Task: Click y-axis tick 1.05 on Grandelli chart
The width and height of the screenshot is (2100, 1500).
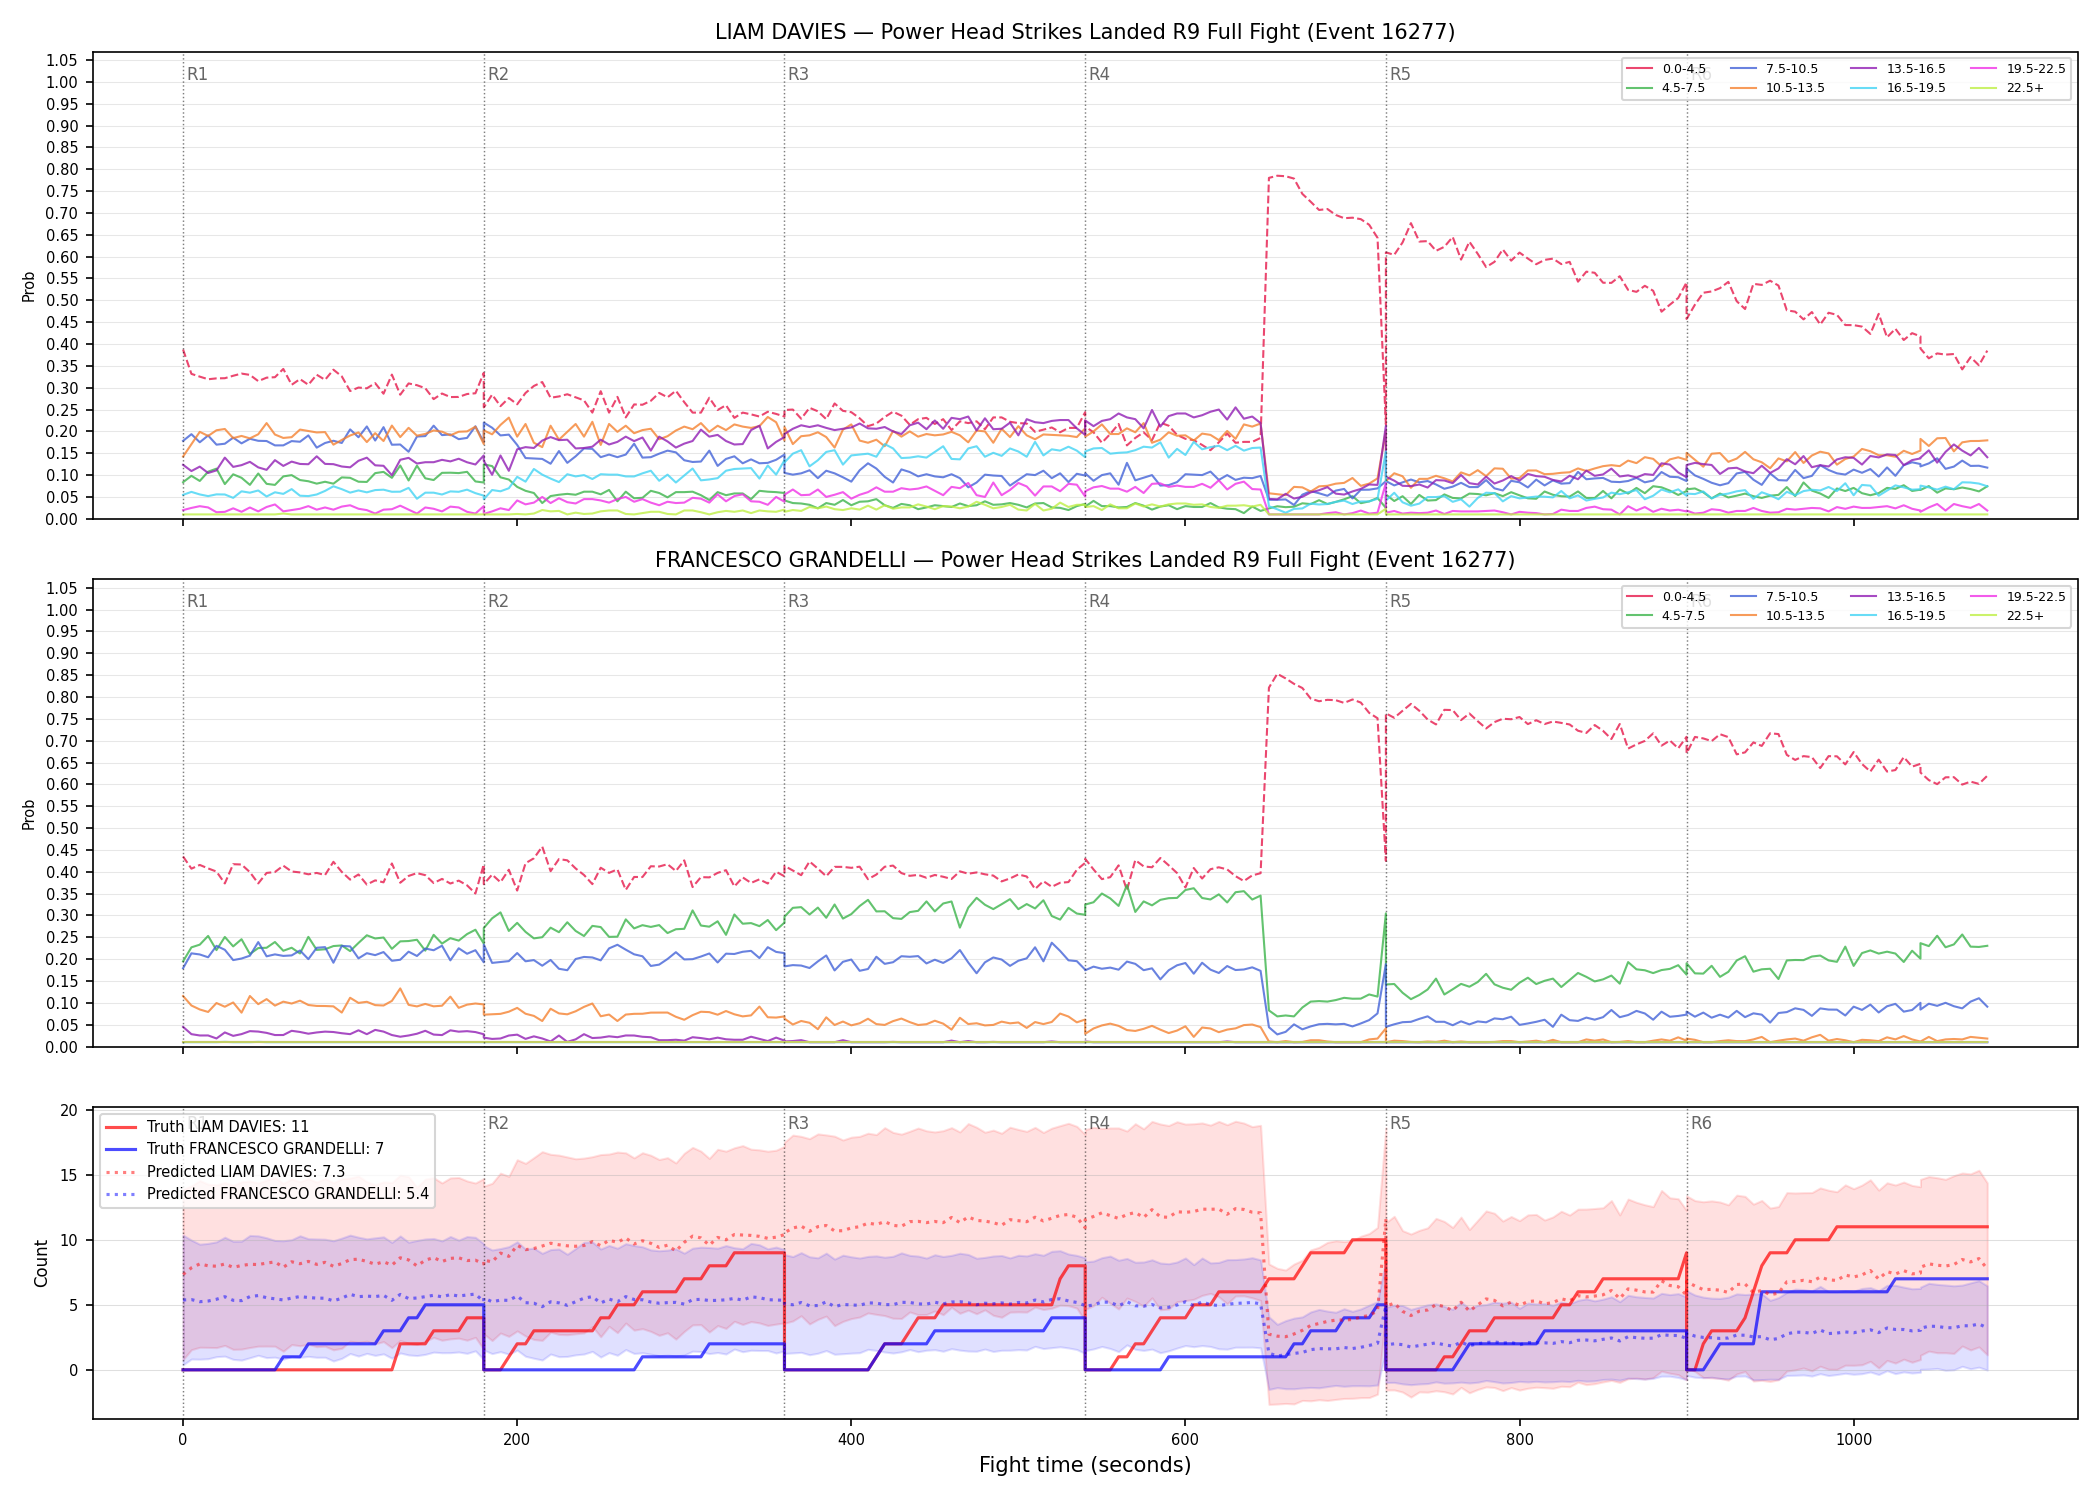Action: tap(62, 588)
